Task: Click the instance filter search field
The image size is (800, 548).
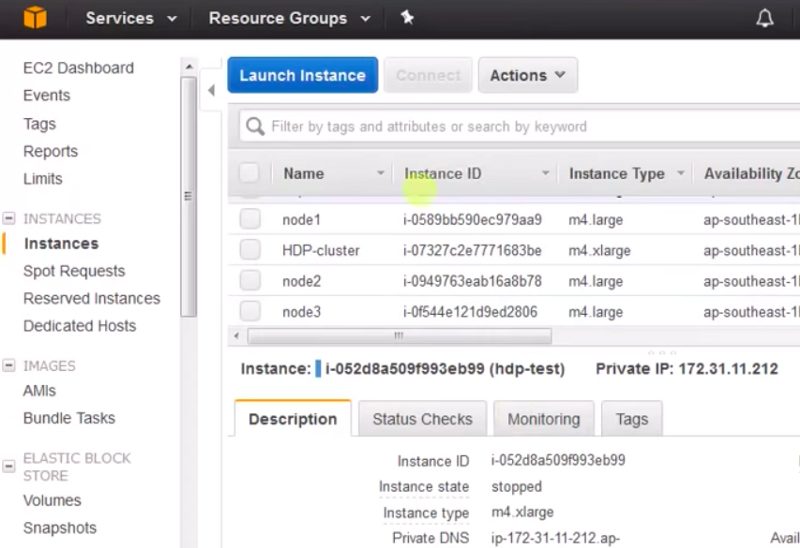Action: 519,126
